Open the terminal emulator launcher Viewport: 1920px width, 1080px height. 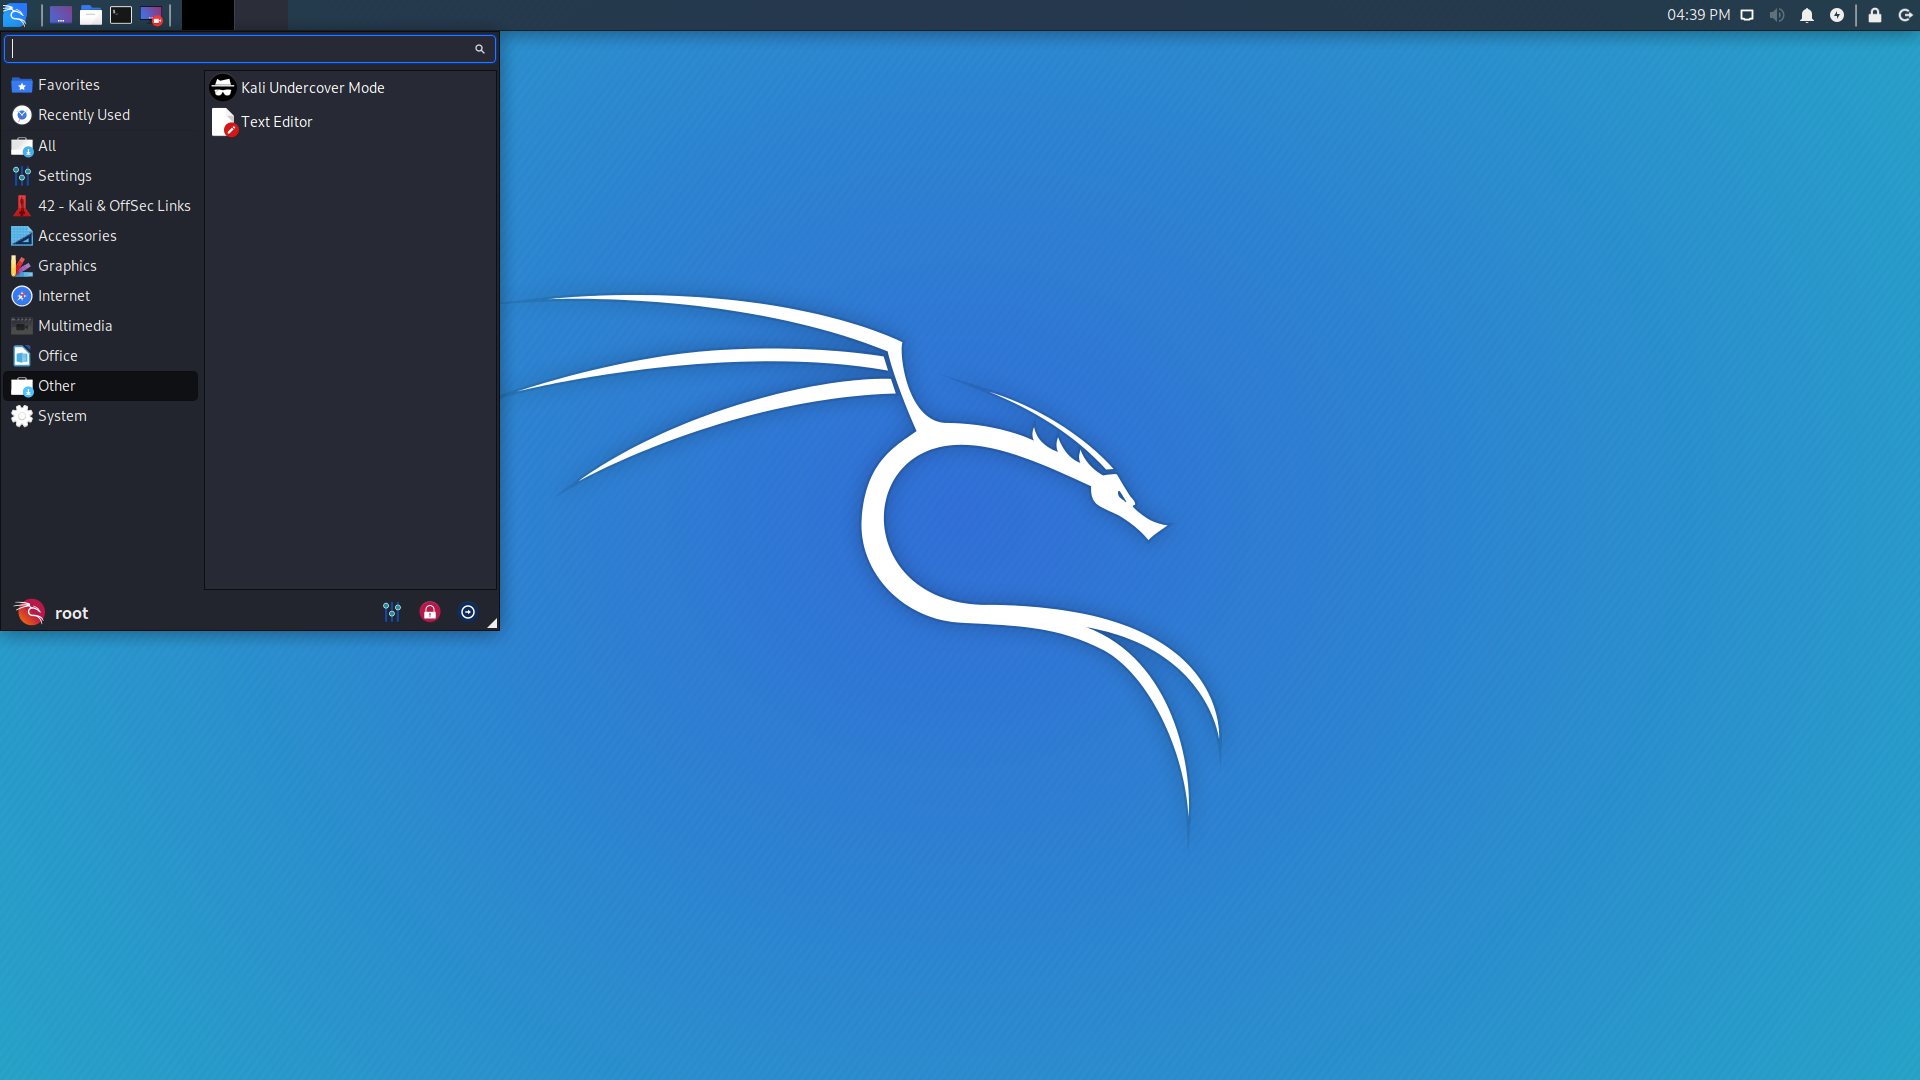click(121, 15)
